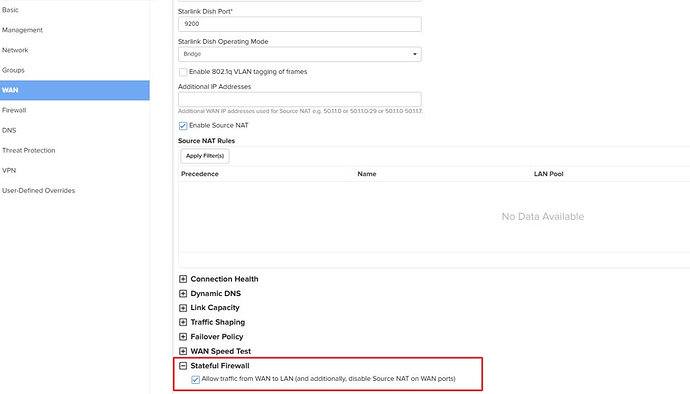
Task: Sort by Precedence column header
Action: [200, 174]
